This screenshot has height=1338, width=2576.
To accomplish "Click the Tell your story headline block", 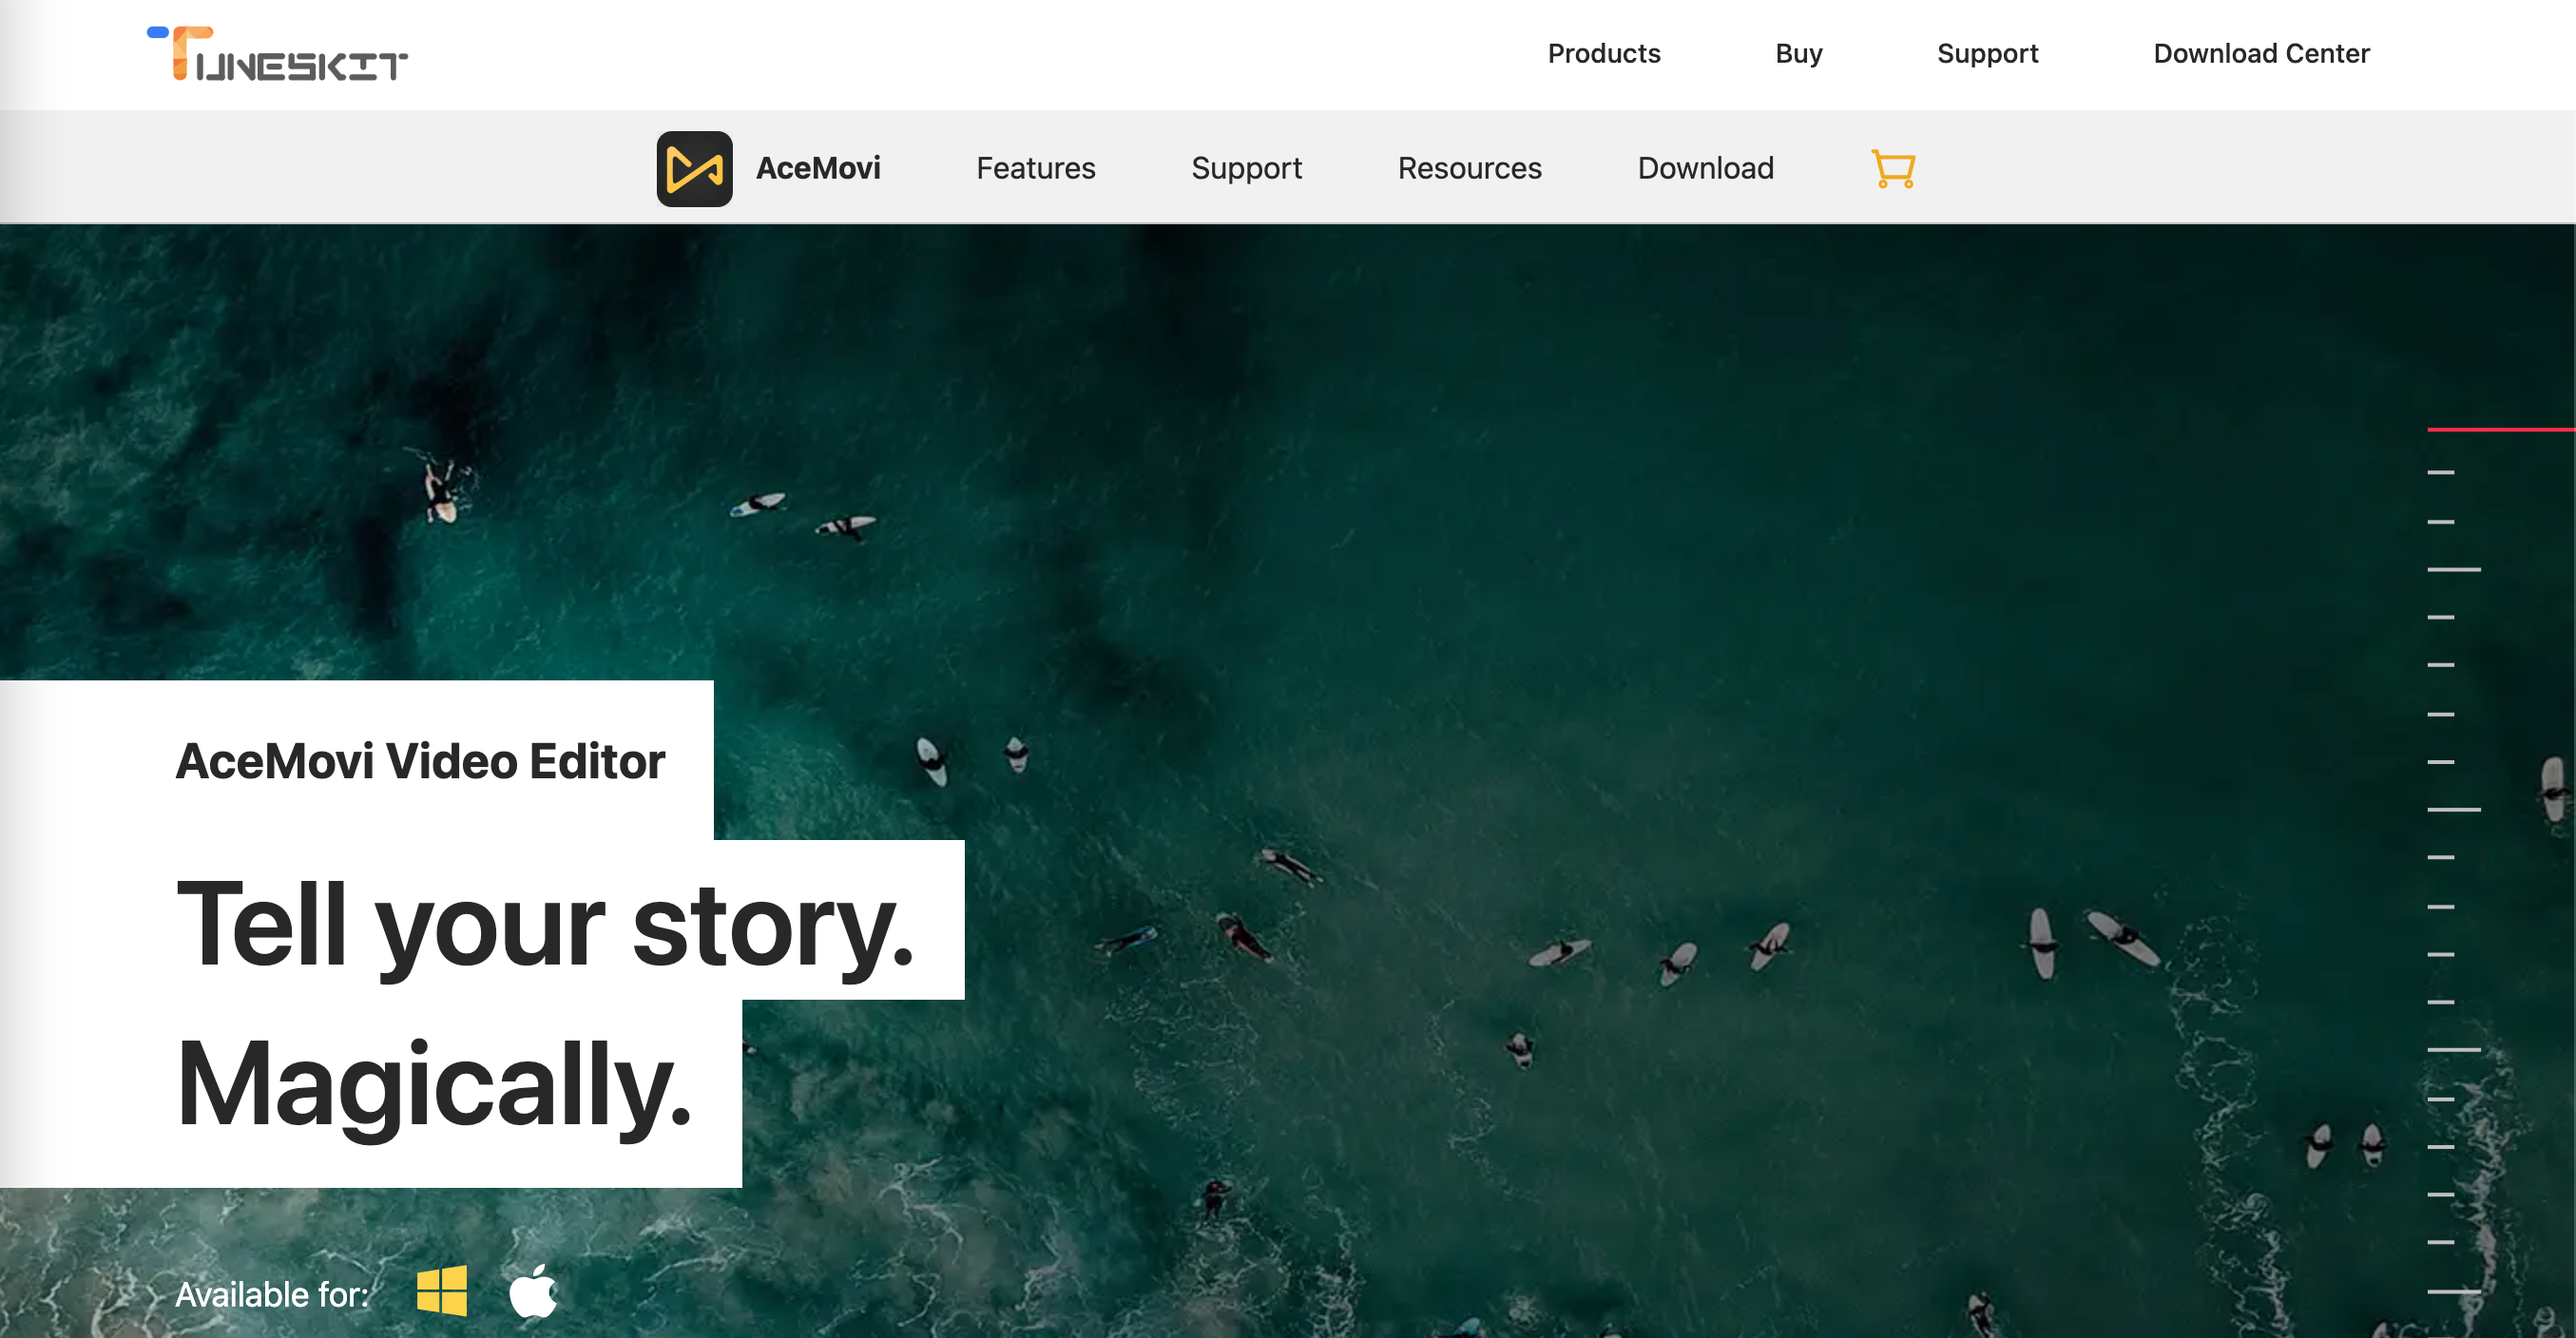I will (555, 930).
